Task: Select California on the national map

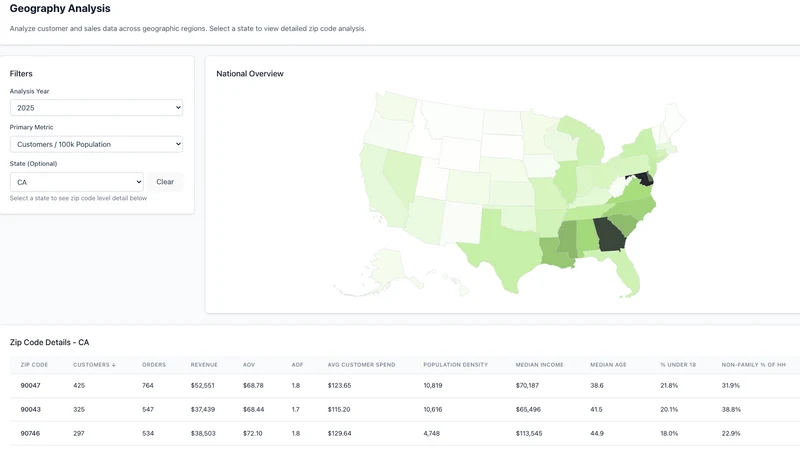Action: pos(380,189)
